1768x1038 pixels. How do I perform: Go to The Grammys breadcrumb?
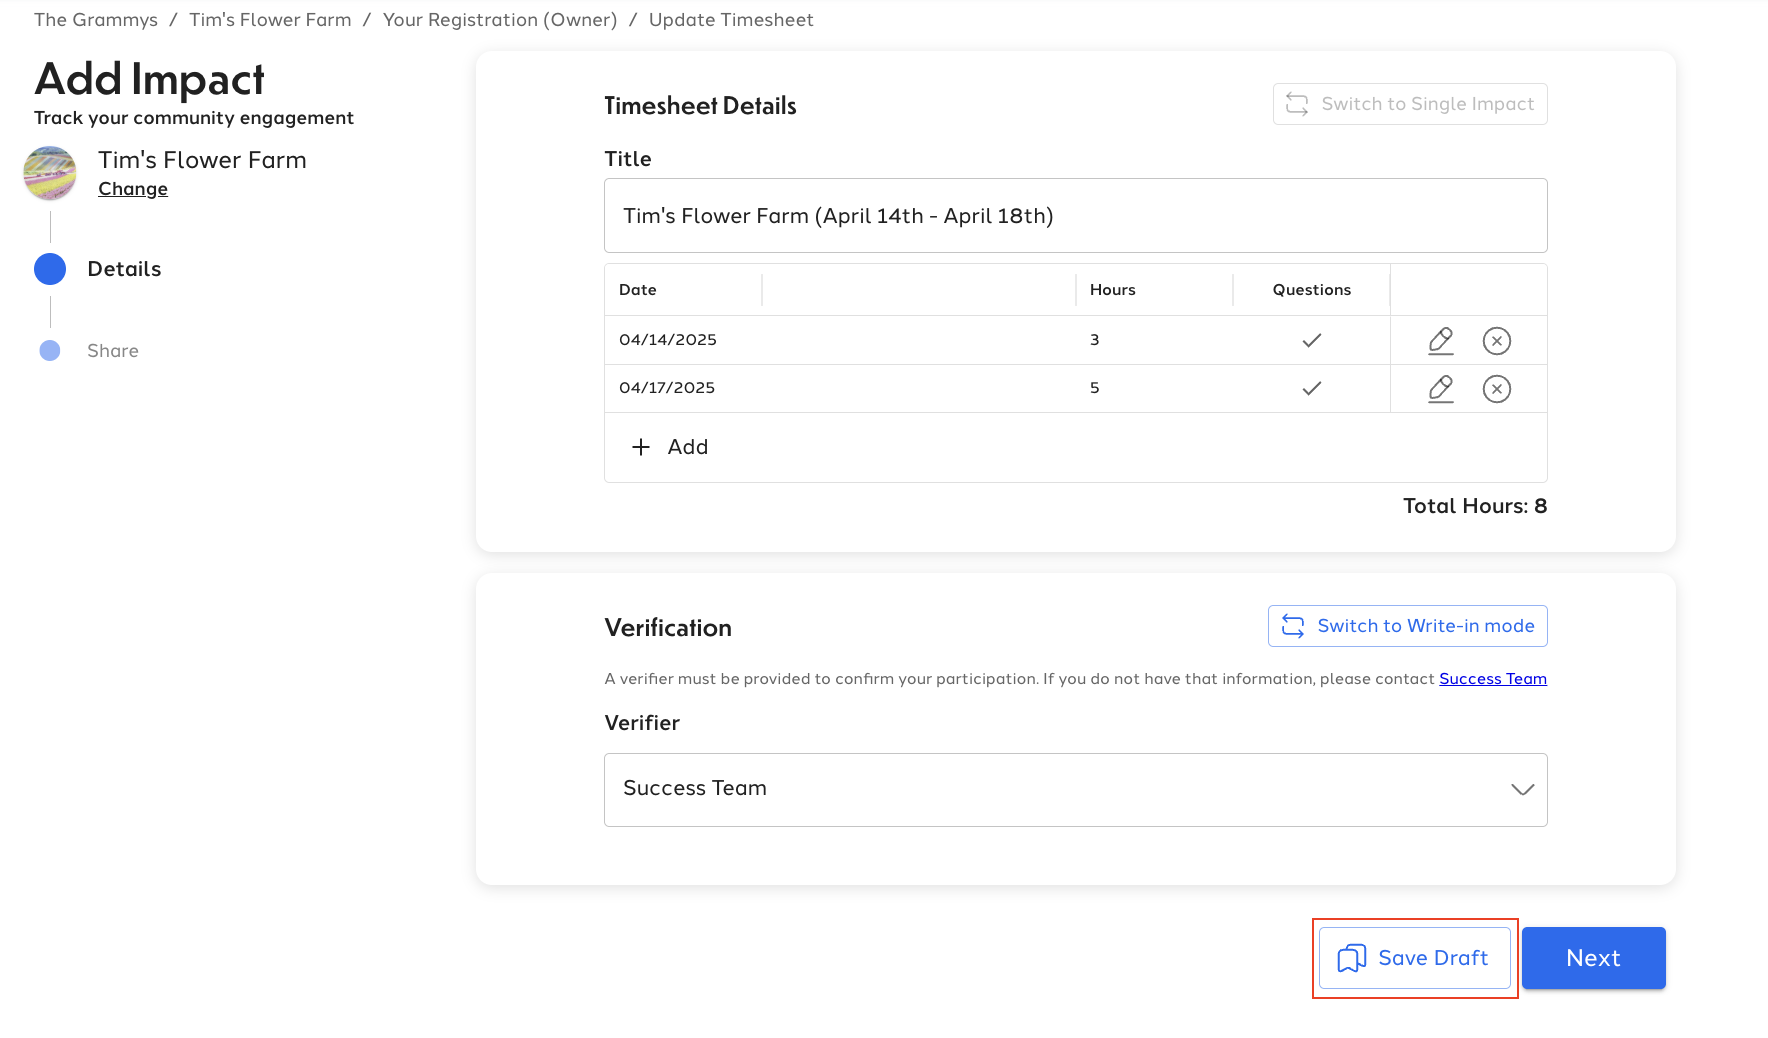96,20
